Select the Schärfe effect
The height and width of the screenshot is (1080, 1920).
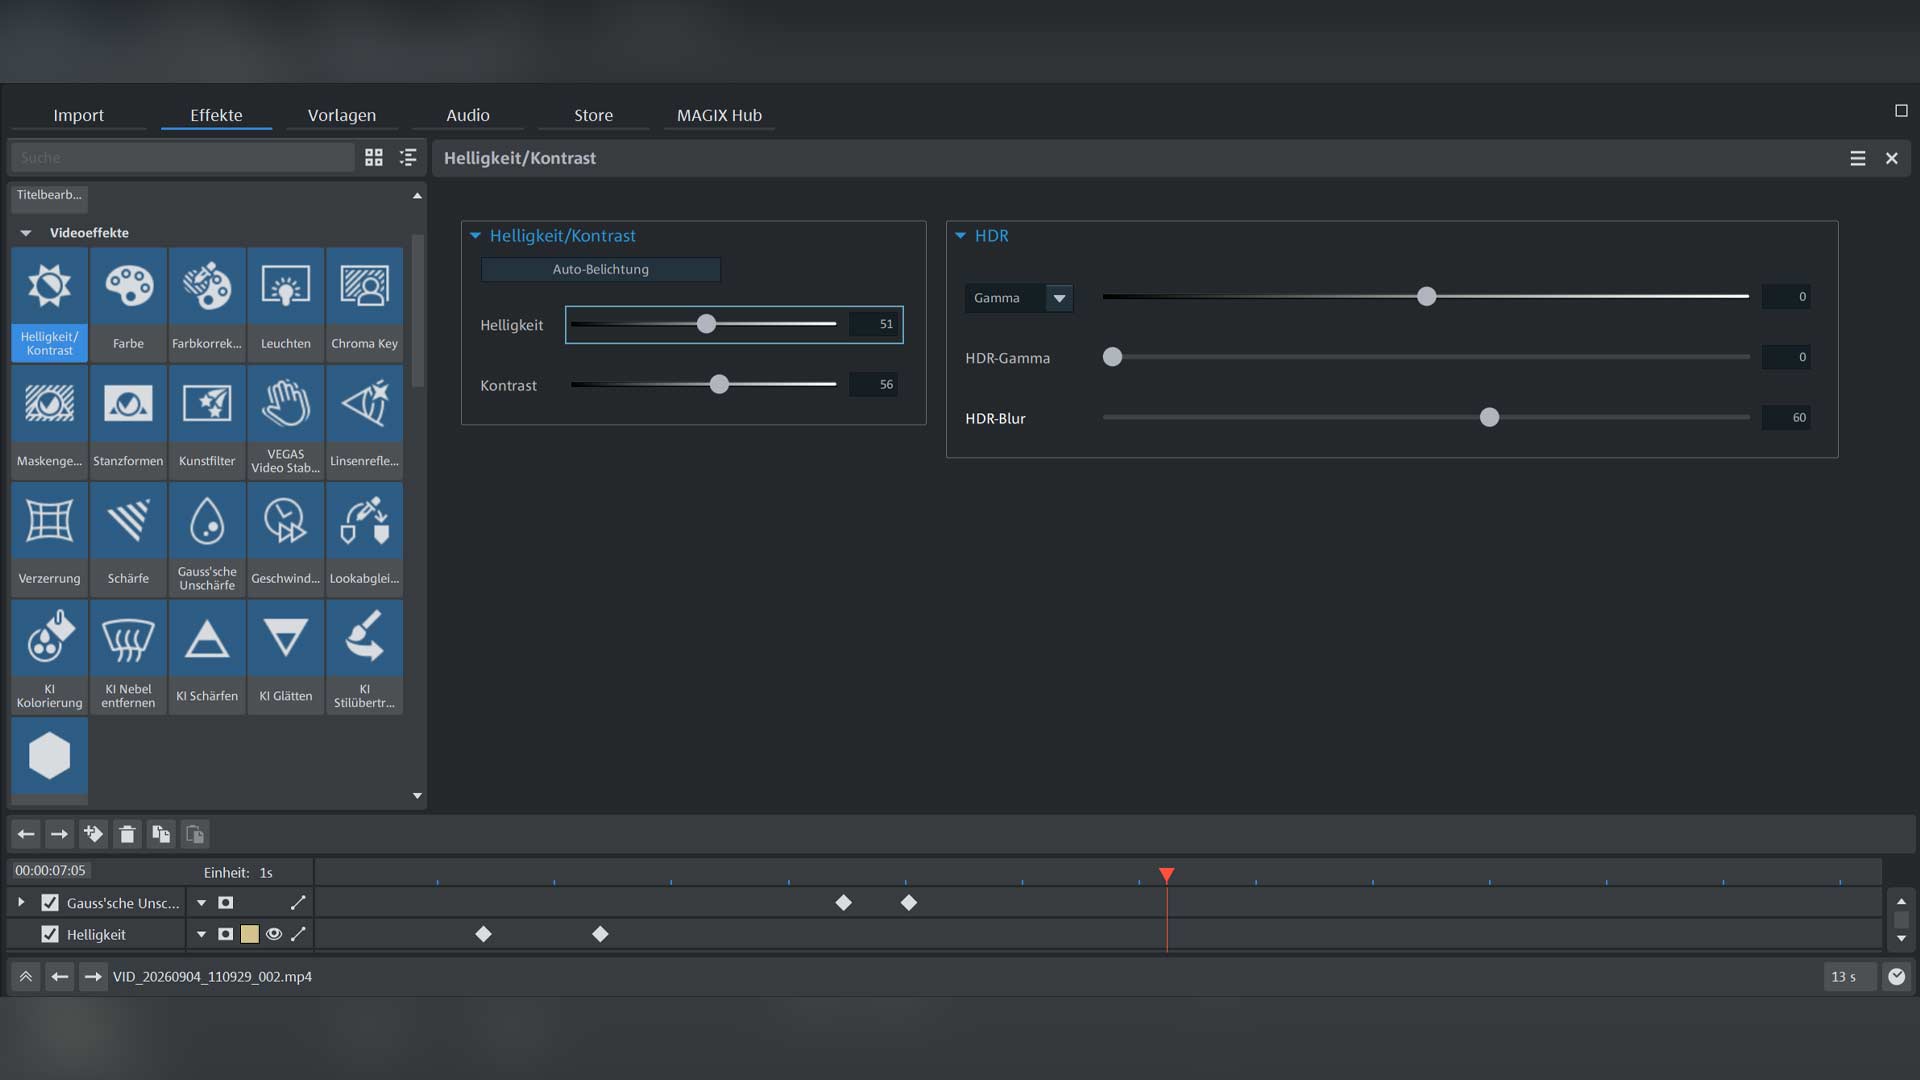click(128, 539)
